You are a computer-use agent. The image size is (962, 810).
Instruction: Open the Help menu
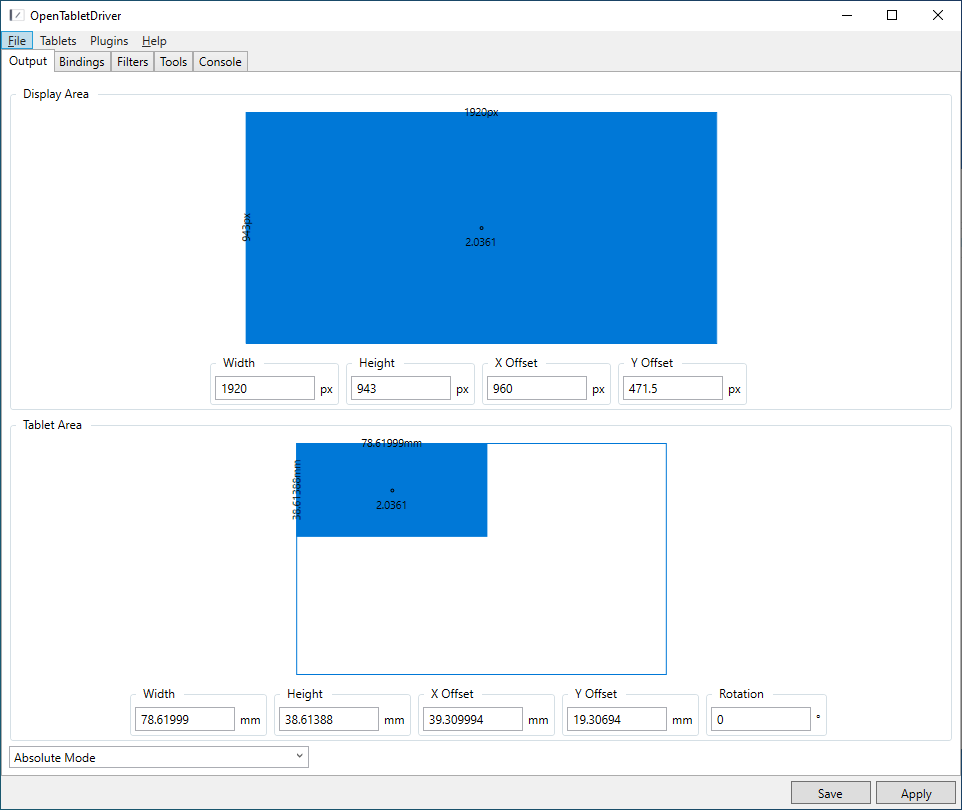click(x=154, y=40)
